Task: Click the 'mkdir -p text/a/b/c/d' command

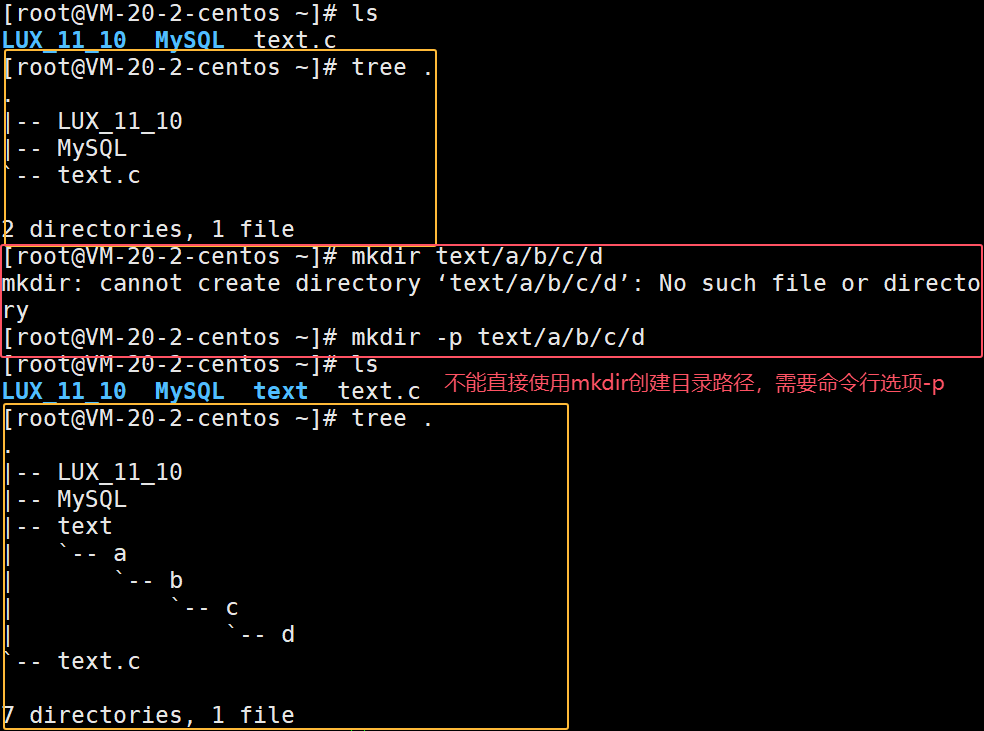Action: click(x=324, y=337)
